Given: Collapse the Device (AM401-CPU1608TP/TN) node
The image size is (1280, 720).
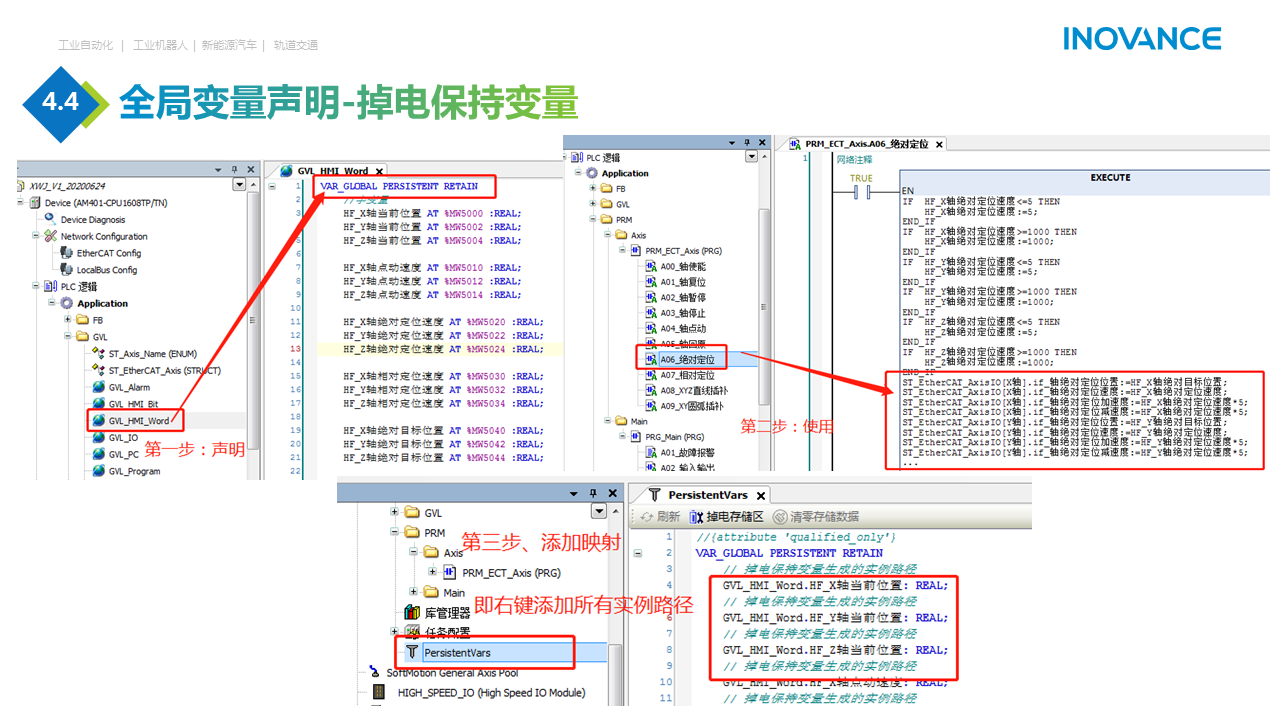Looking at the screenshot, I should point(20,203).
